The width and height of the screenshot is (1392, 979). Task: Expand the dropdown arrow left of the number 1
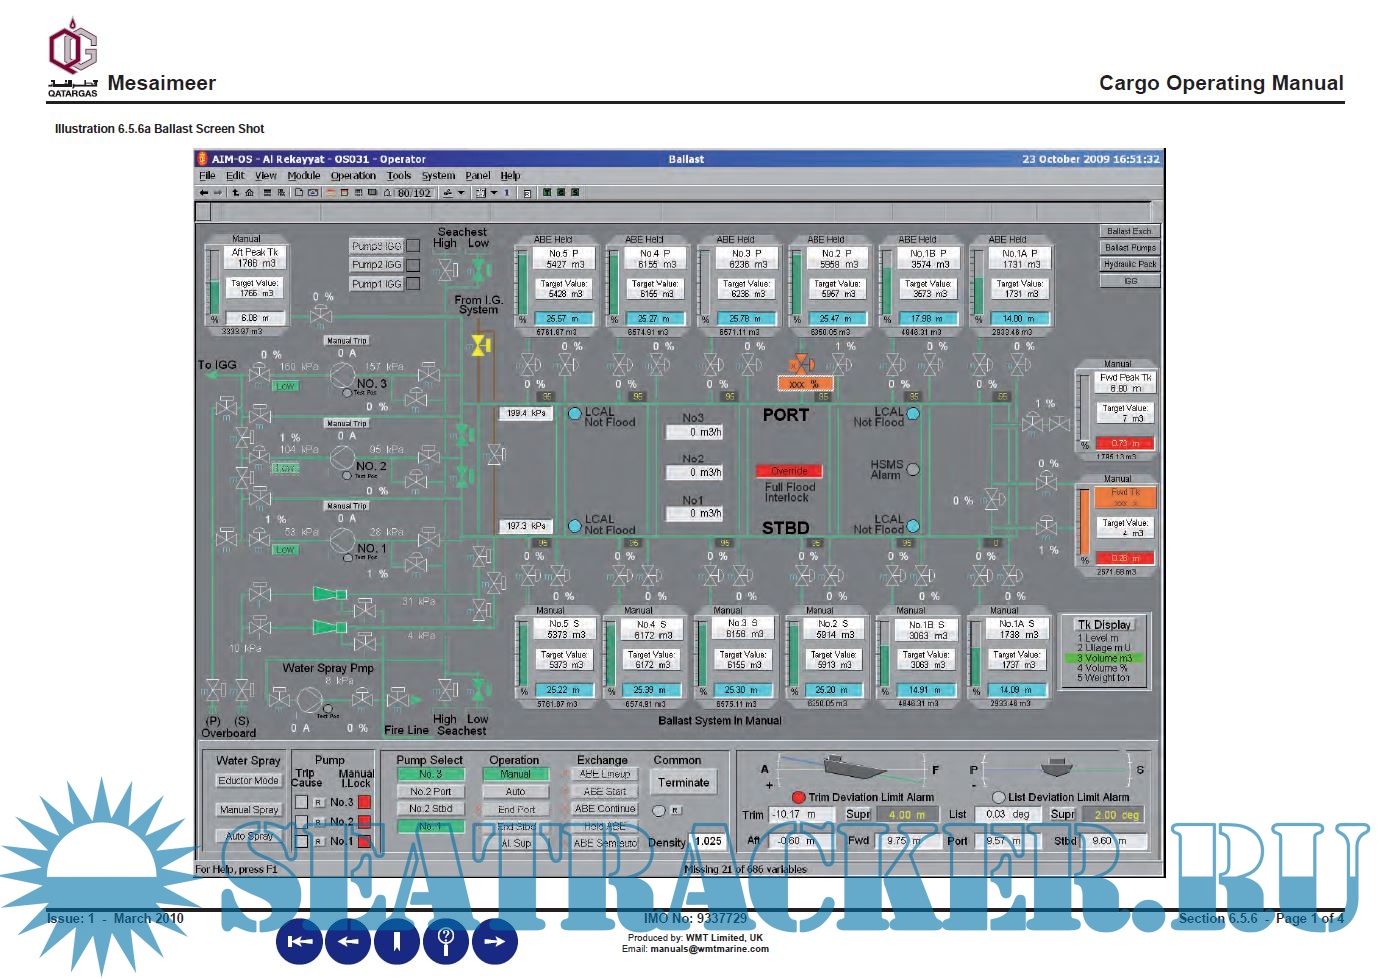coord(494,193)
